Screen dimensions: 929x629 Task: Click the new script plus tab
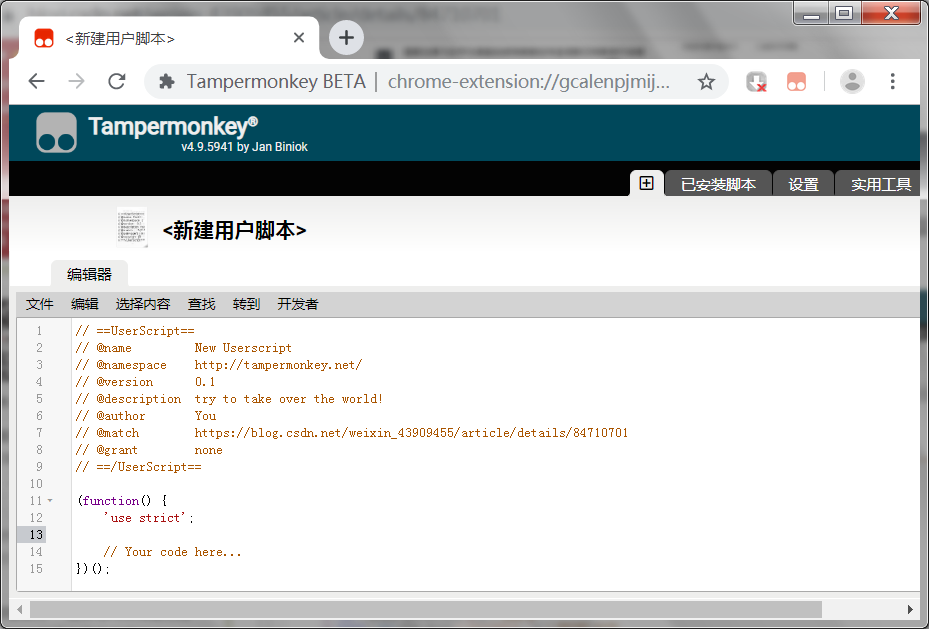click(x=646, y=184)
